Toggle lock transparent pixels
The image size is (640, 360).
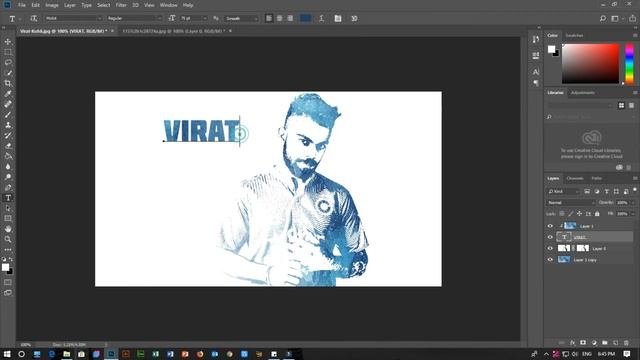point(562,213)
